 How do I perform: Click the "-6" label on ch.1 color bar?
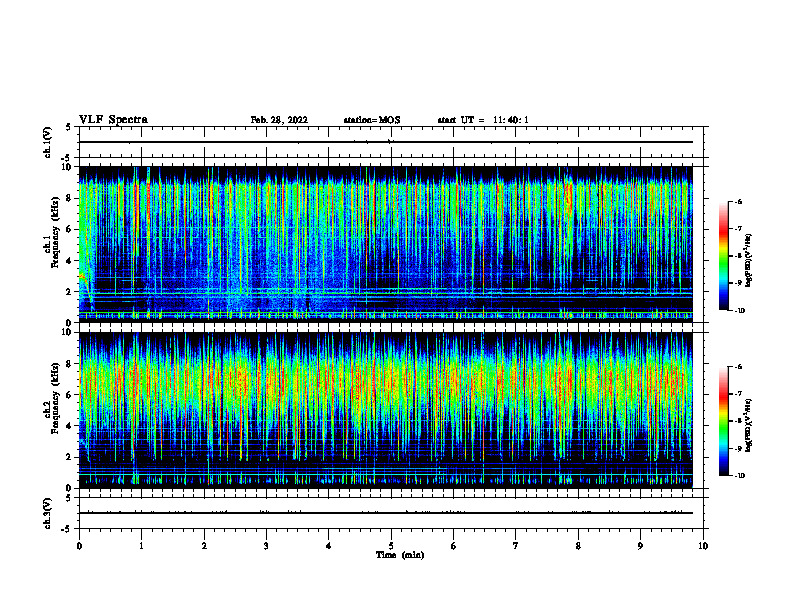tap(738, 202)
